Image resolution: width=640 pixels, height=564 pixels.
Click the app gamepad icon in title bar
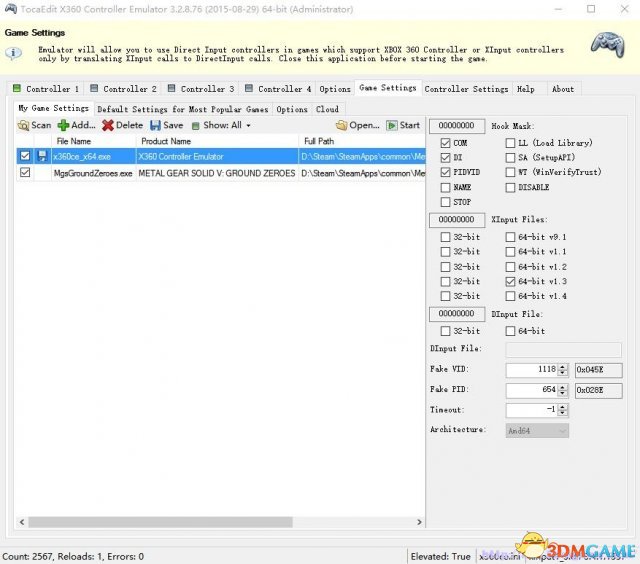(x=10, y=9)
